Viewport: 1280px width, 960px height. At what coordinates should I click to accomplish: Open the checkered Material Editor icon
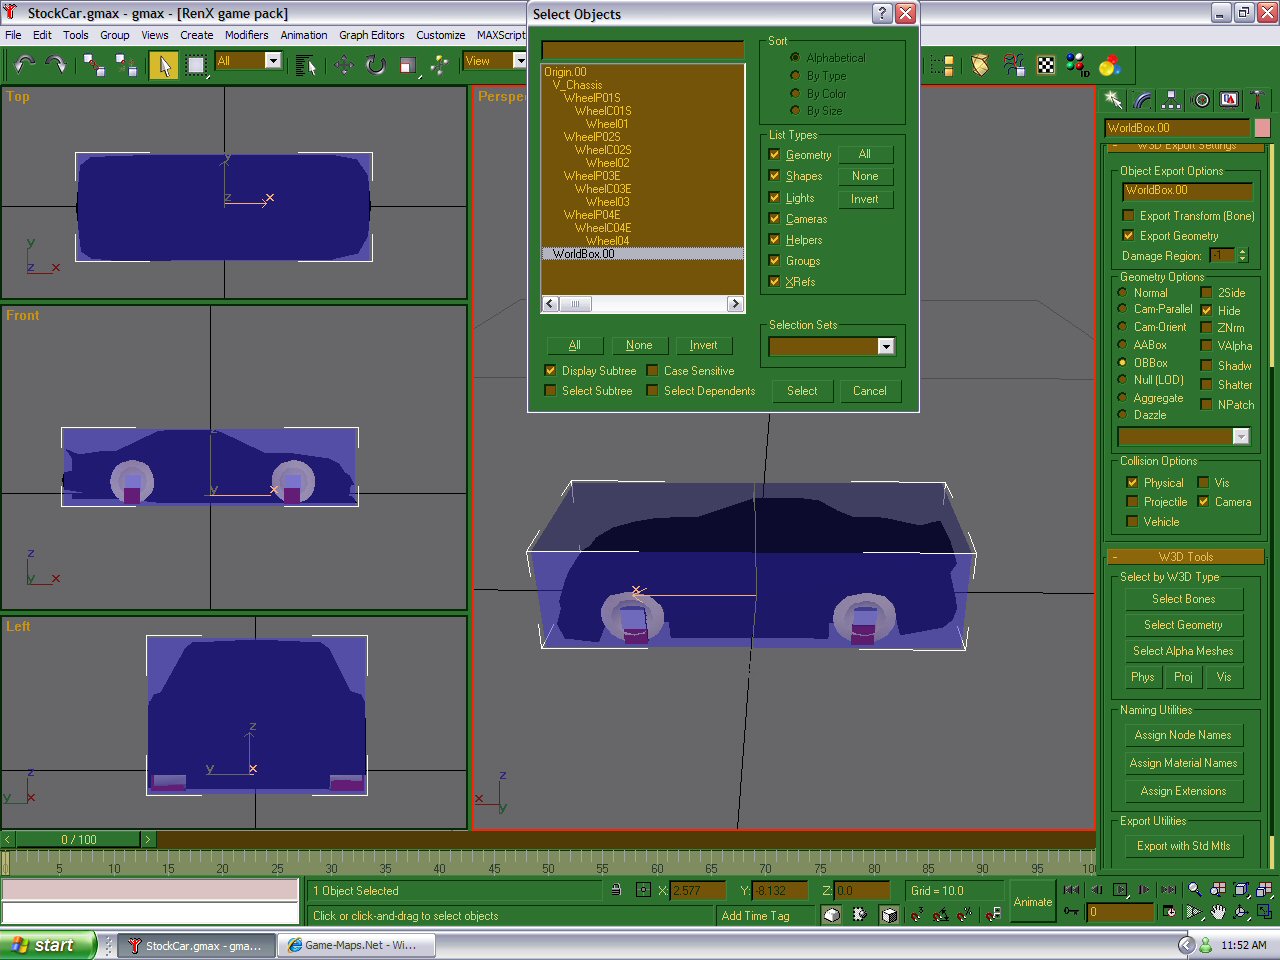(x=1046, y=65)
